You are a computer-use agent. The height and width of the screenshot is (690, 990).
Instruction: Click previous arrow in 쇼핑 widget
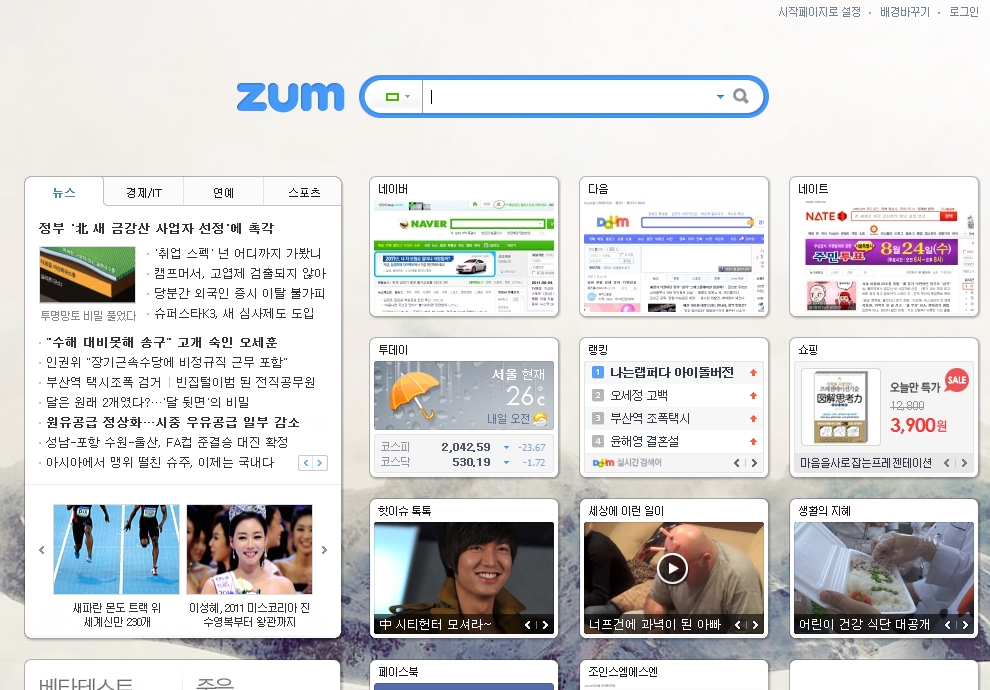tap(946, 463)
